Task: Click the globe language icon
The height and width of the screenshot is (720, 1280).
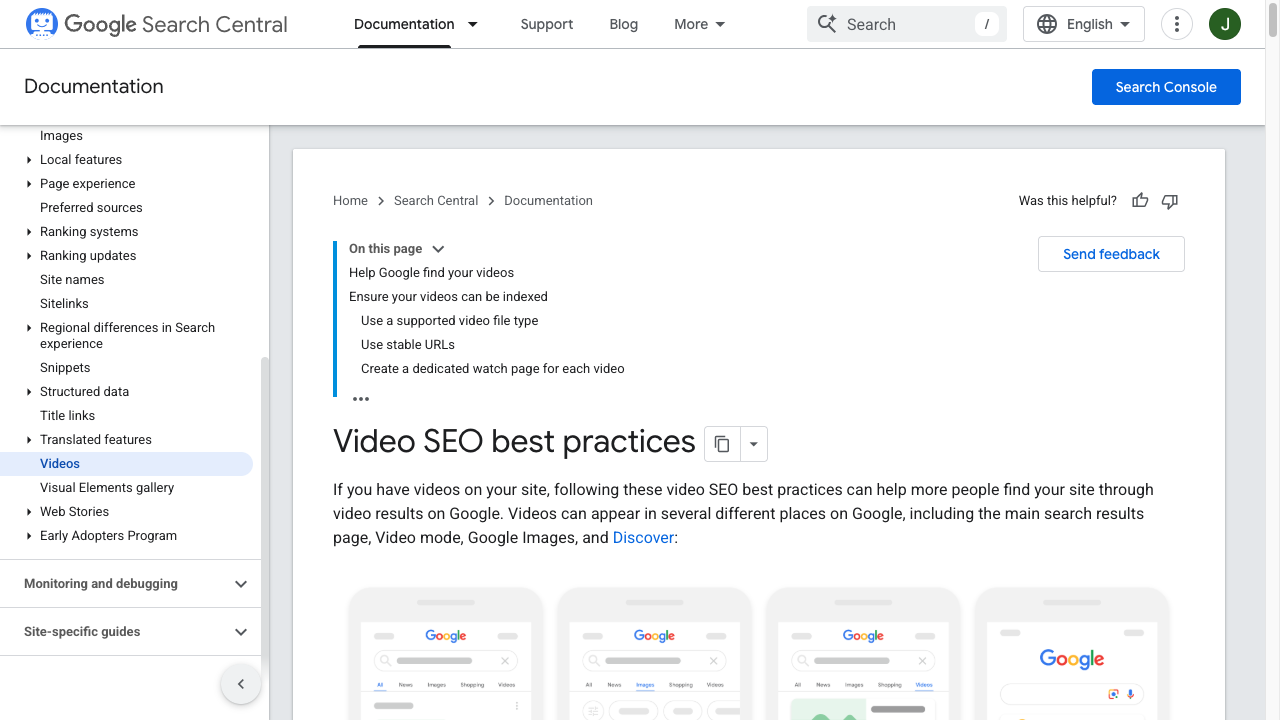Action: 1047,24
